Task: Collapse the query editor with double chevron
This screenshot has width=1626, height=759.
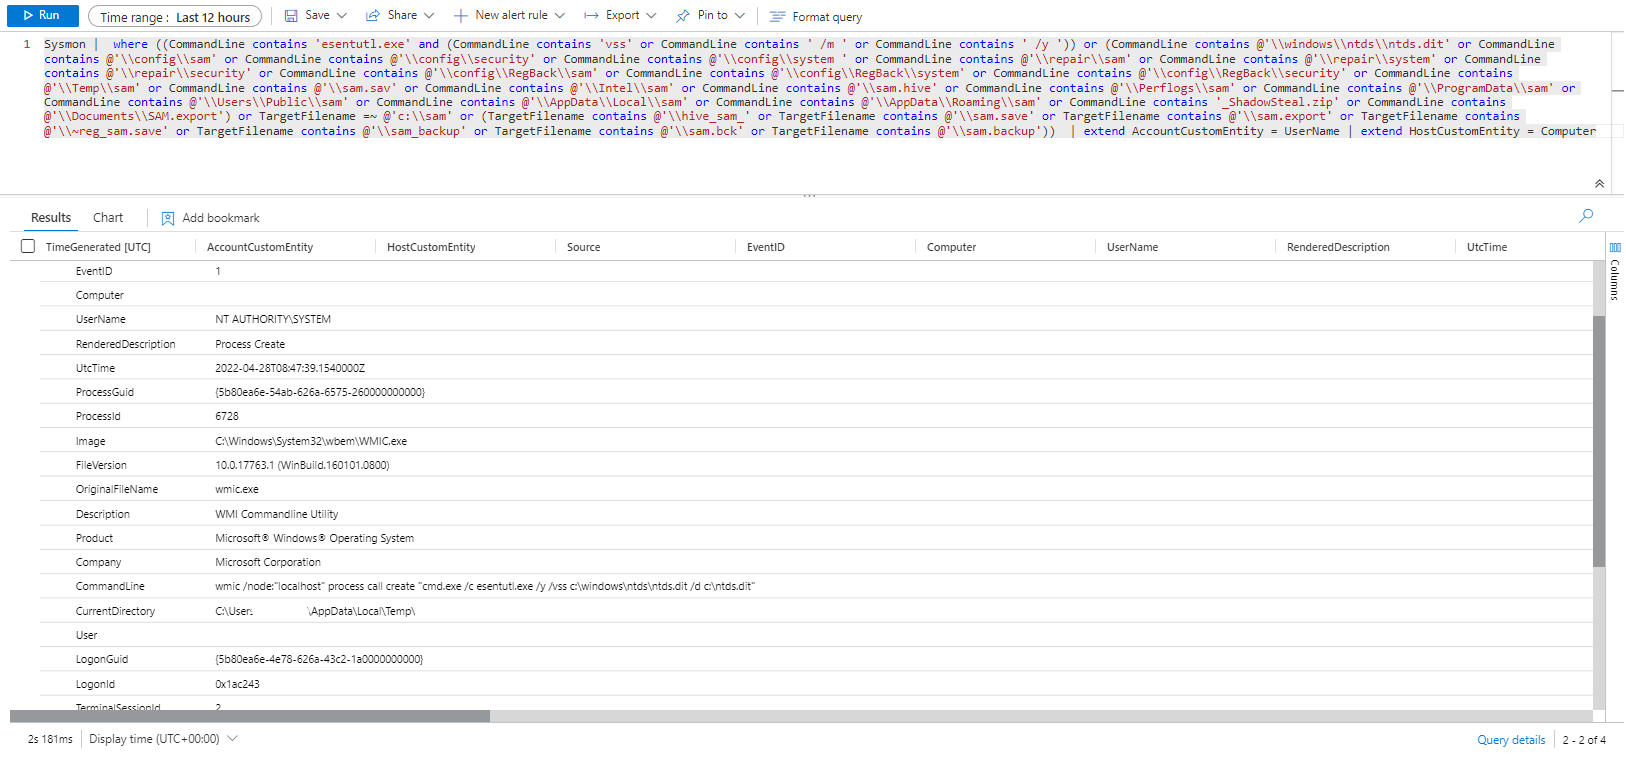Action: (1599, 184)
